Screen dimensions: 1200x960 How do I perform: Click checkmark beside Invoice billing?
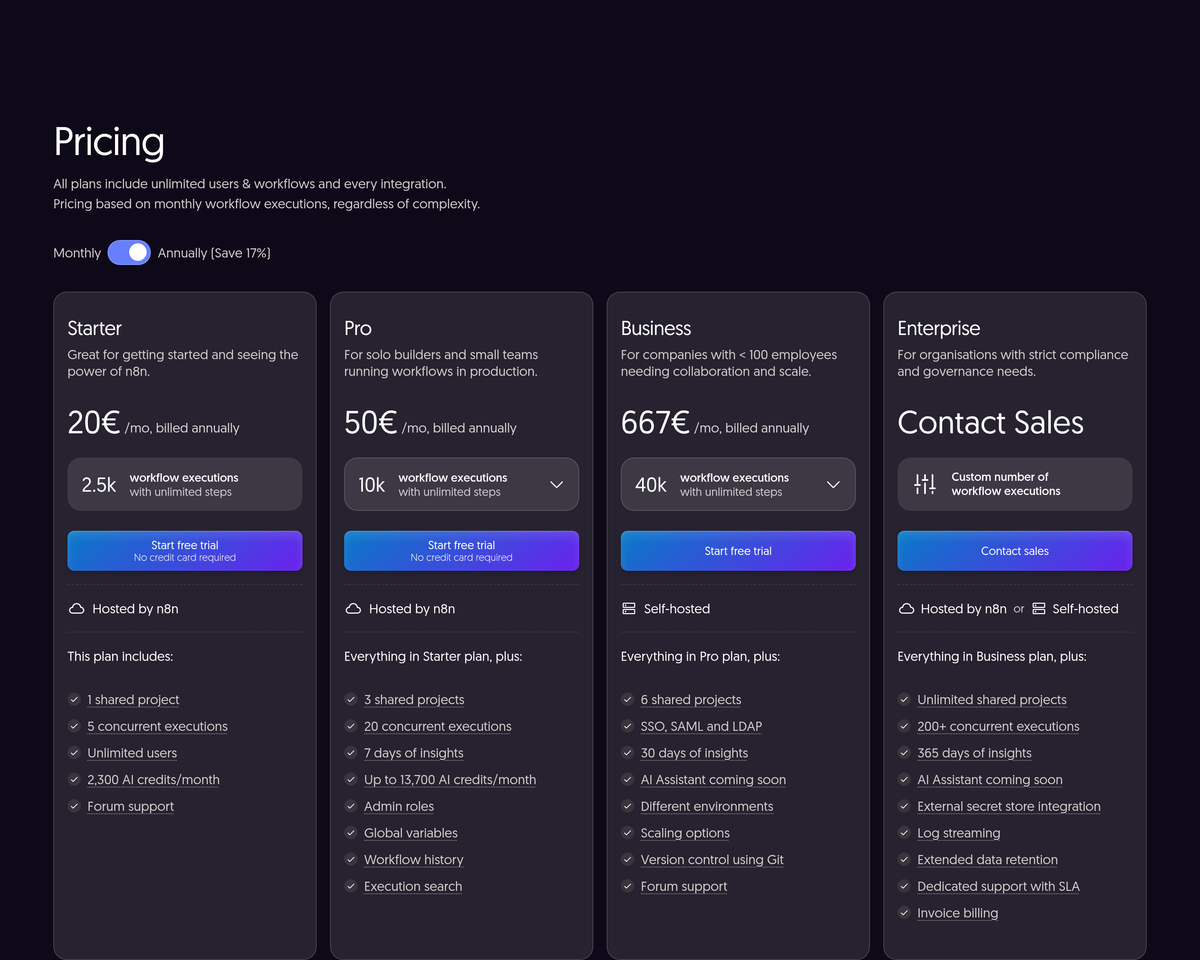[x=904, y=913]
